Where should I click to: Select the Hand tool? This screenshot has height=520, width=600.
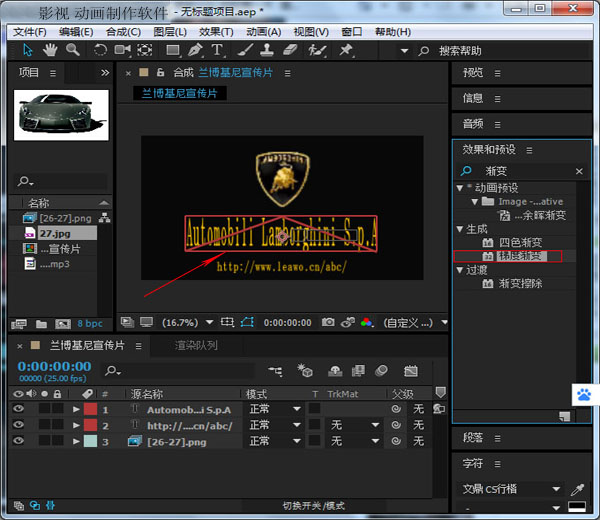[x=50, y=50]
